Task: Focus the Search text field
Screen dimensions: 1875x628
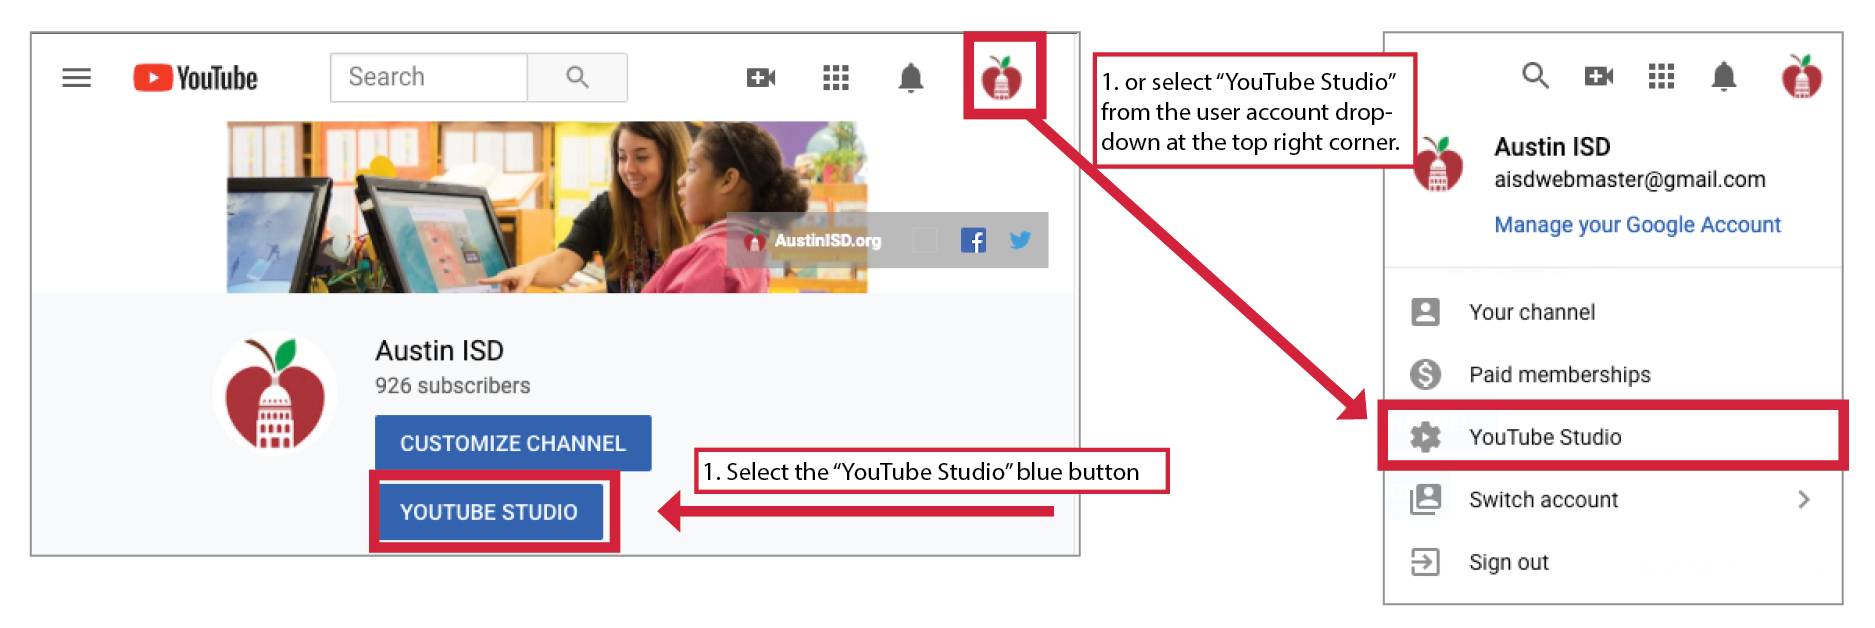Action: (428, 78)
